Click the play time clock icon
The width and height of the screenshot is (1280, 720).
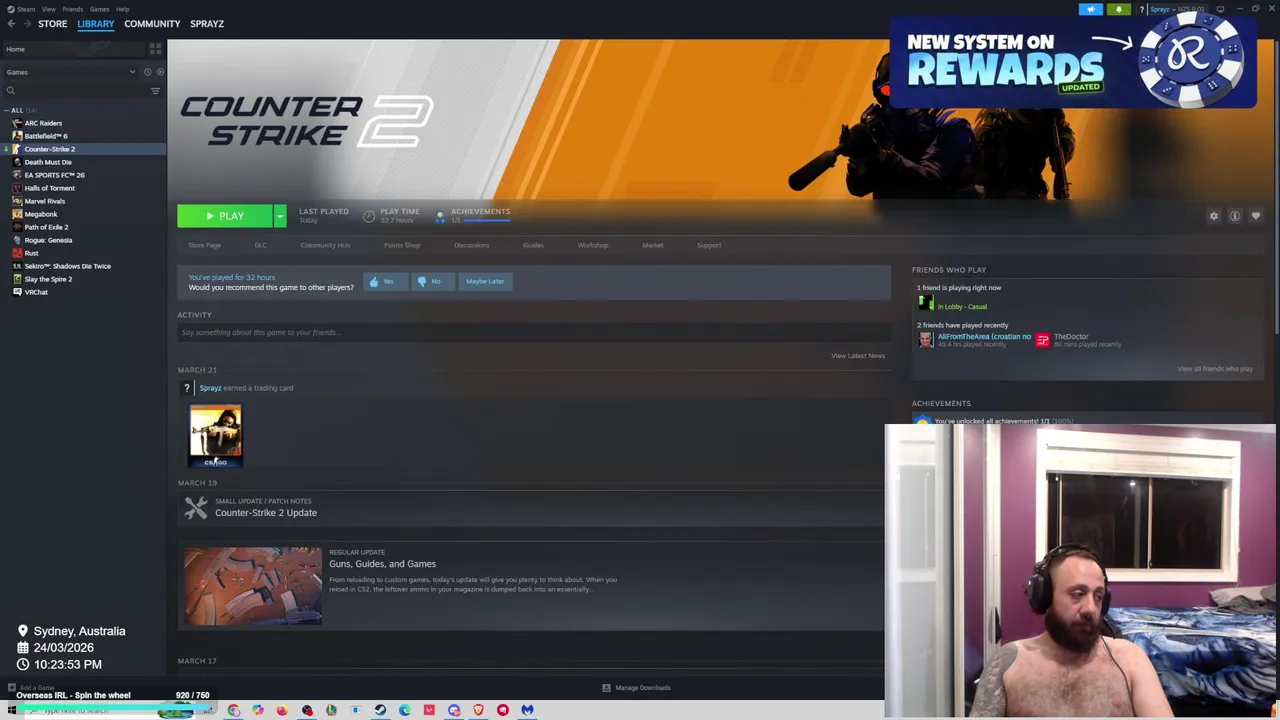(369, 216)
